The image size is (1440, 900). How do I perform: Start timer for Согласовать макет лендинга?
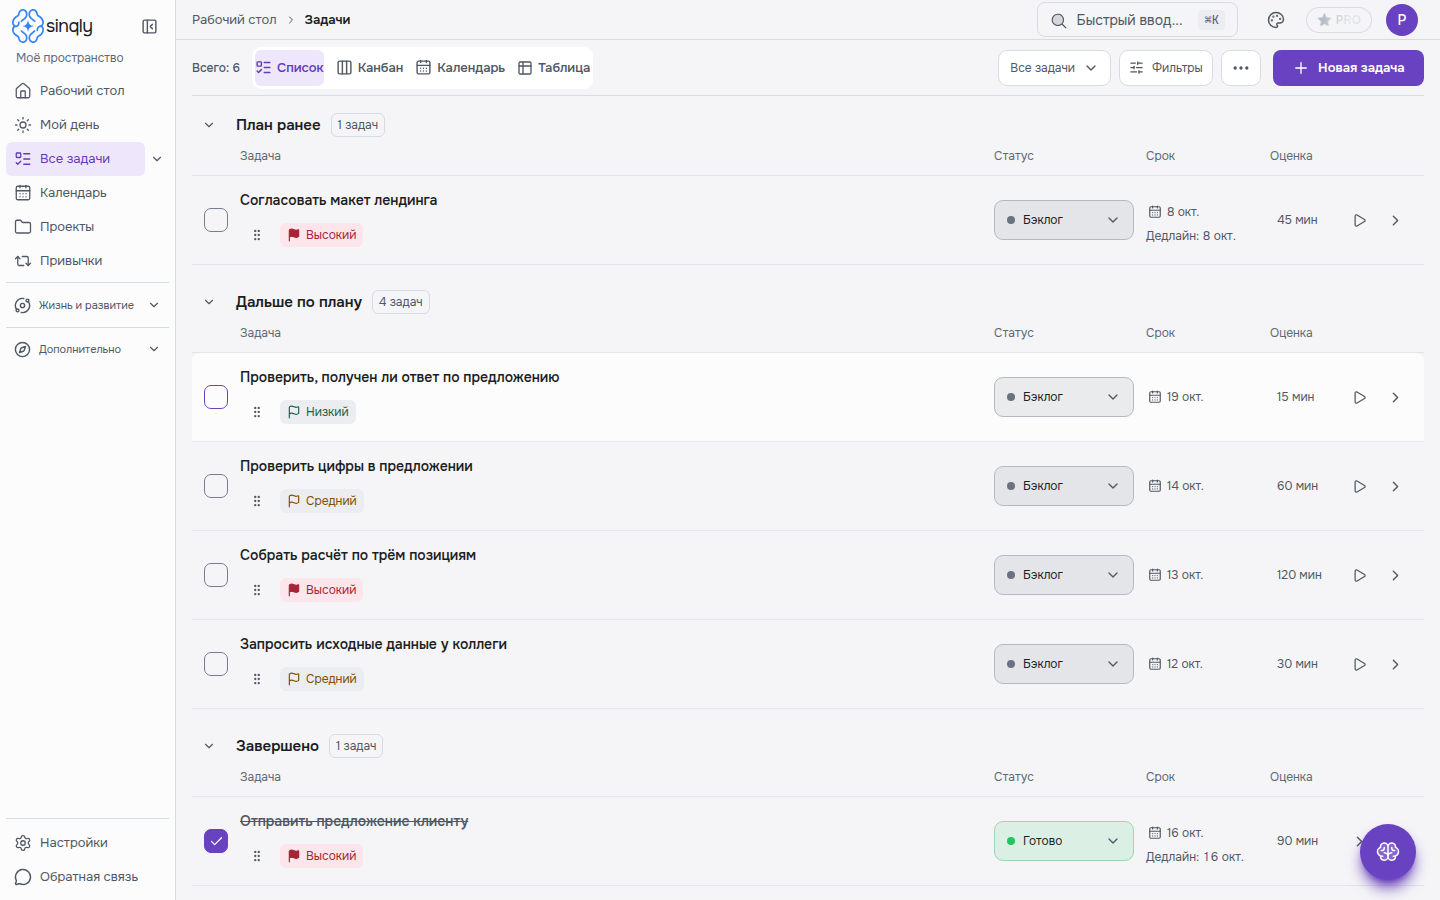pyautogui.click(x=1360, y=220)
